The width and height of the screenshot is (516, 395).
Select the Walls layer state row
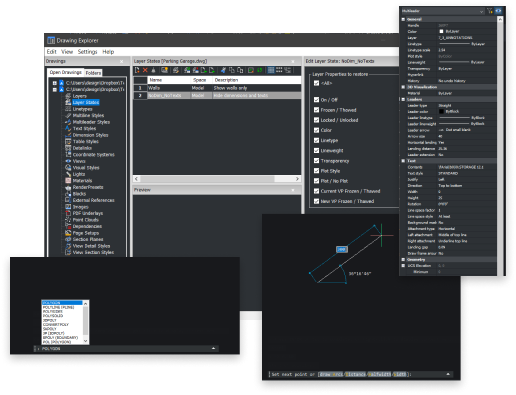tap(217, 88)
